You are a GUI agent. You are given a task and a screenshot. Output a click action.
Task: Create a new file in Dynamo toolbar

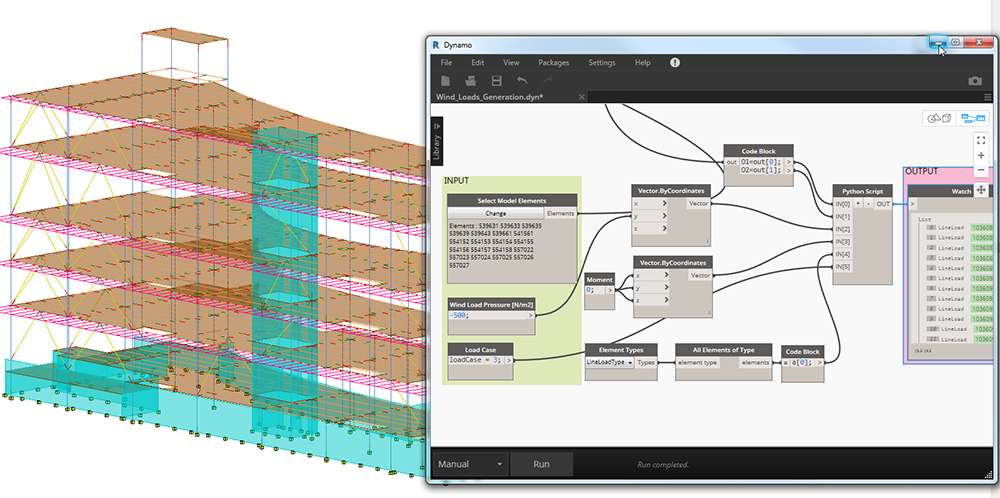click(x=445, y=81)
